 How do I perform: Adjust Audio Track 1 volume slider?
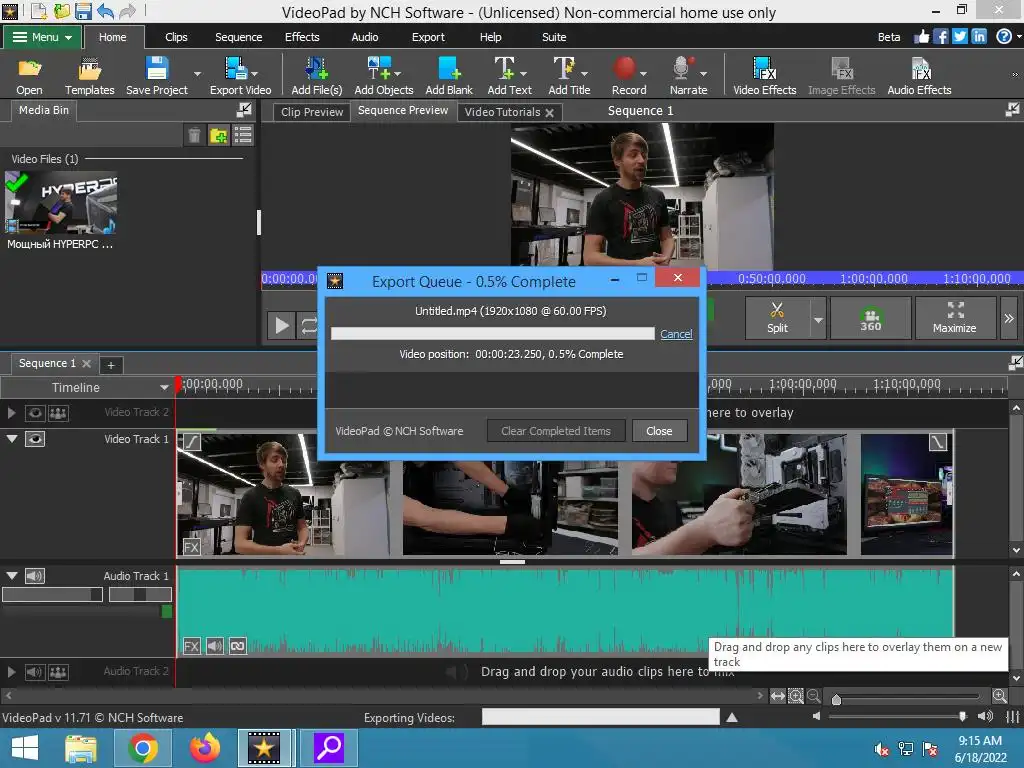click(x=52, y=594)
